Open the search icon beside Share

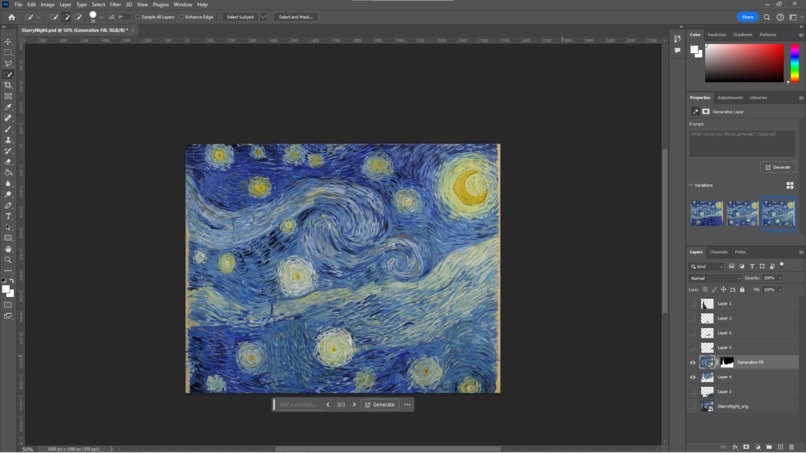[766, 17]
